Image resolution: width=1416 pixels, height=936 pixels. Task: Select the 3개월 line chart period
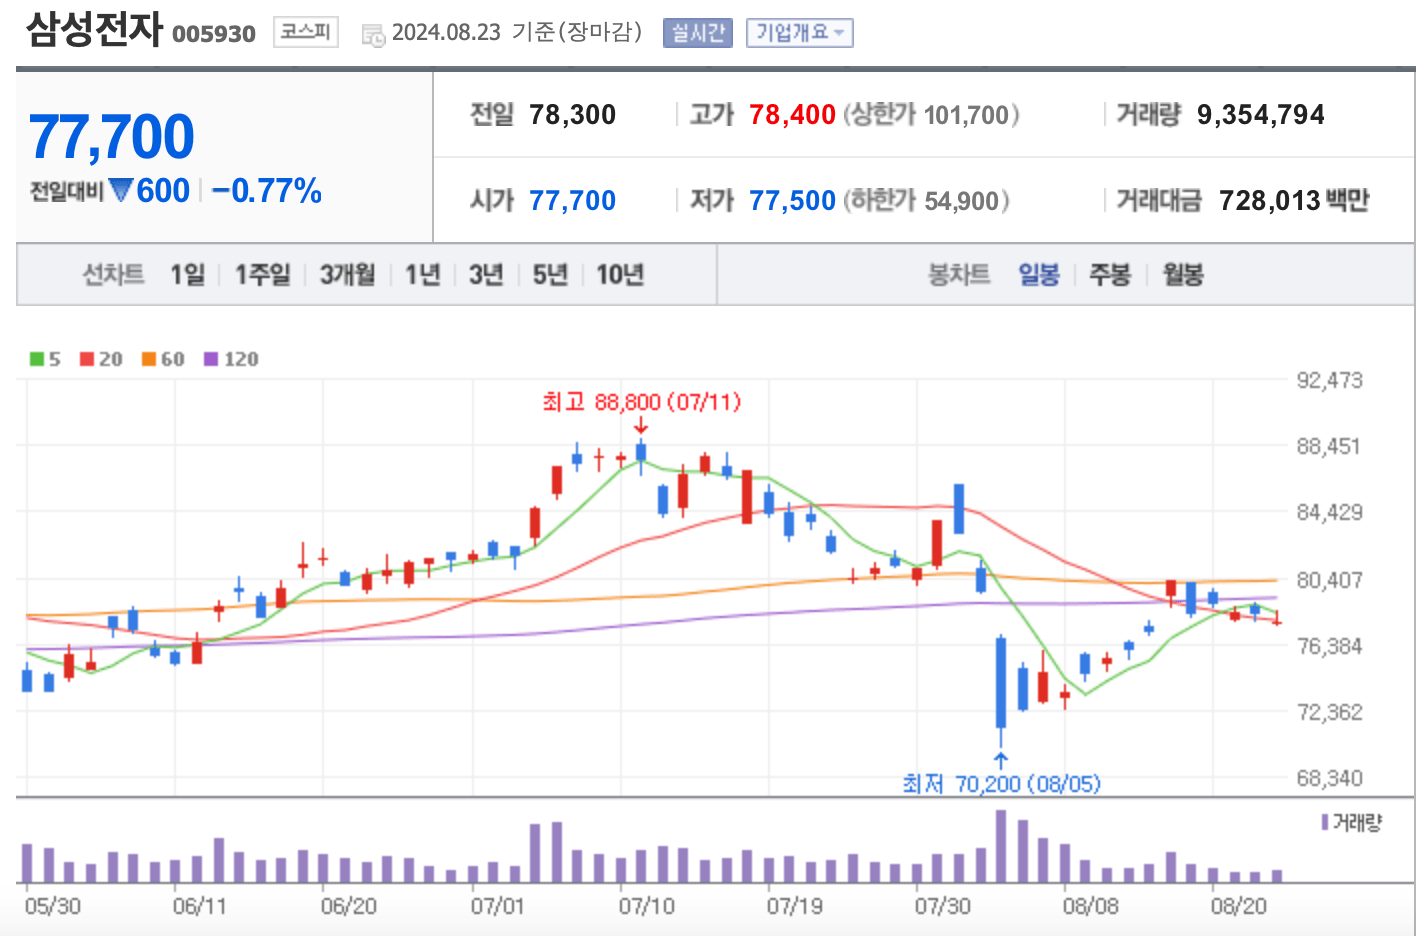348,274
